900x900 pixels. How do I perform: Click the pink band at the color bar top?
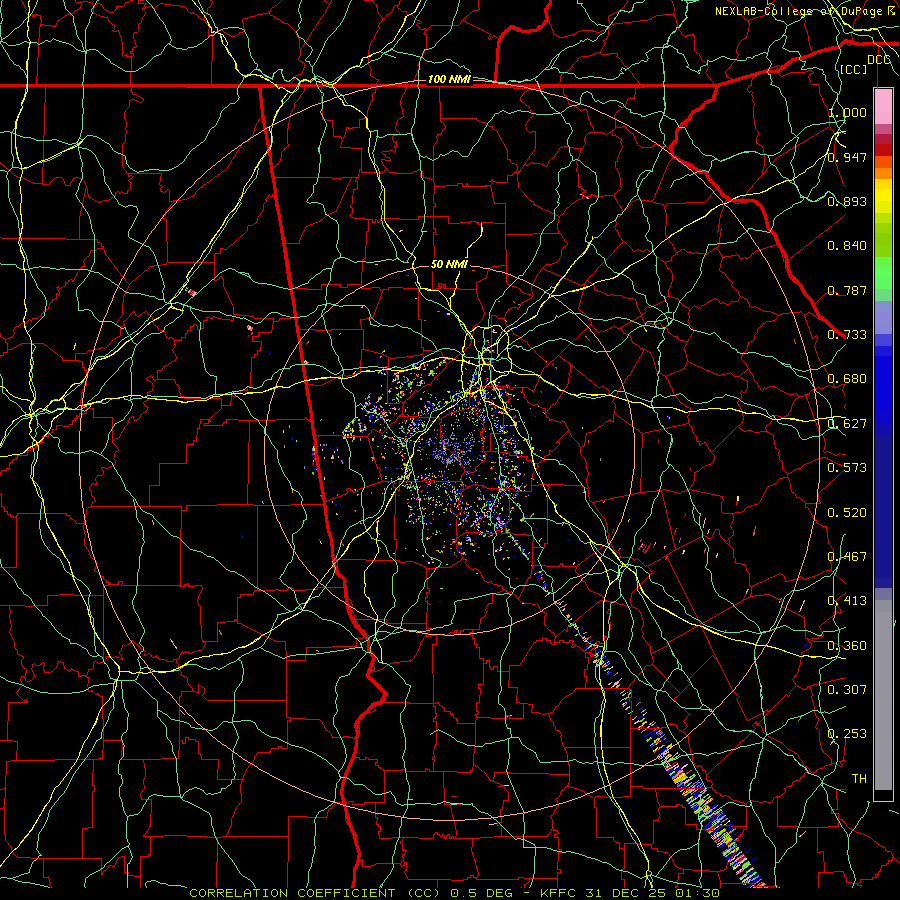(883, 106)
